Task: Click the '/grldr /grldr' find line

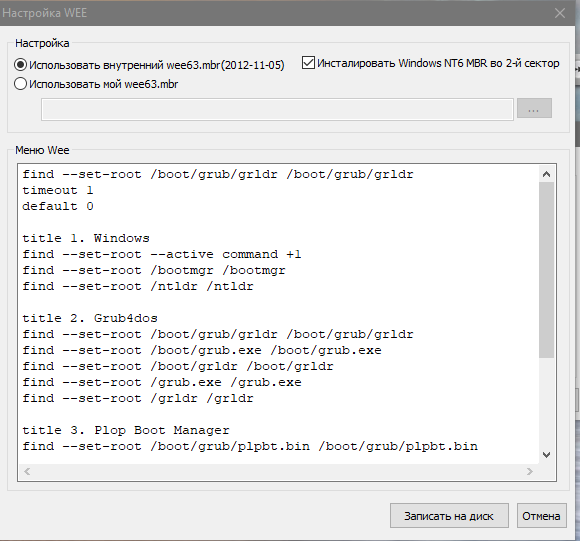Action: [x=138, y=398]
